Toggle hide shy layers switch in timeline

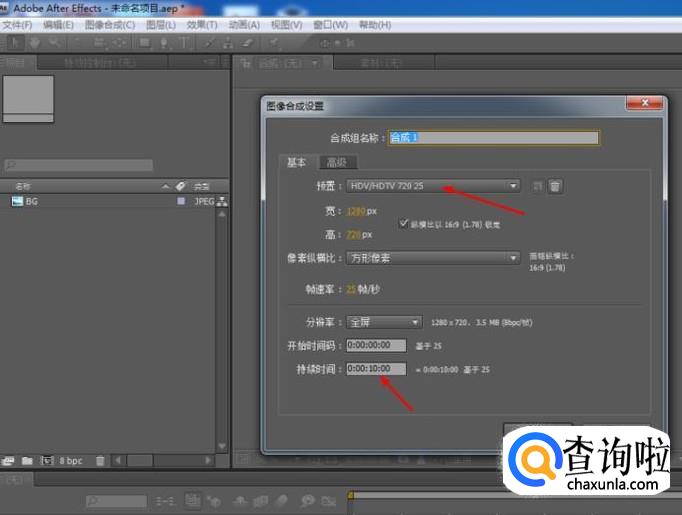click(240, 501)
